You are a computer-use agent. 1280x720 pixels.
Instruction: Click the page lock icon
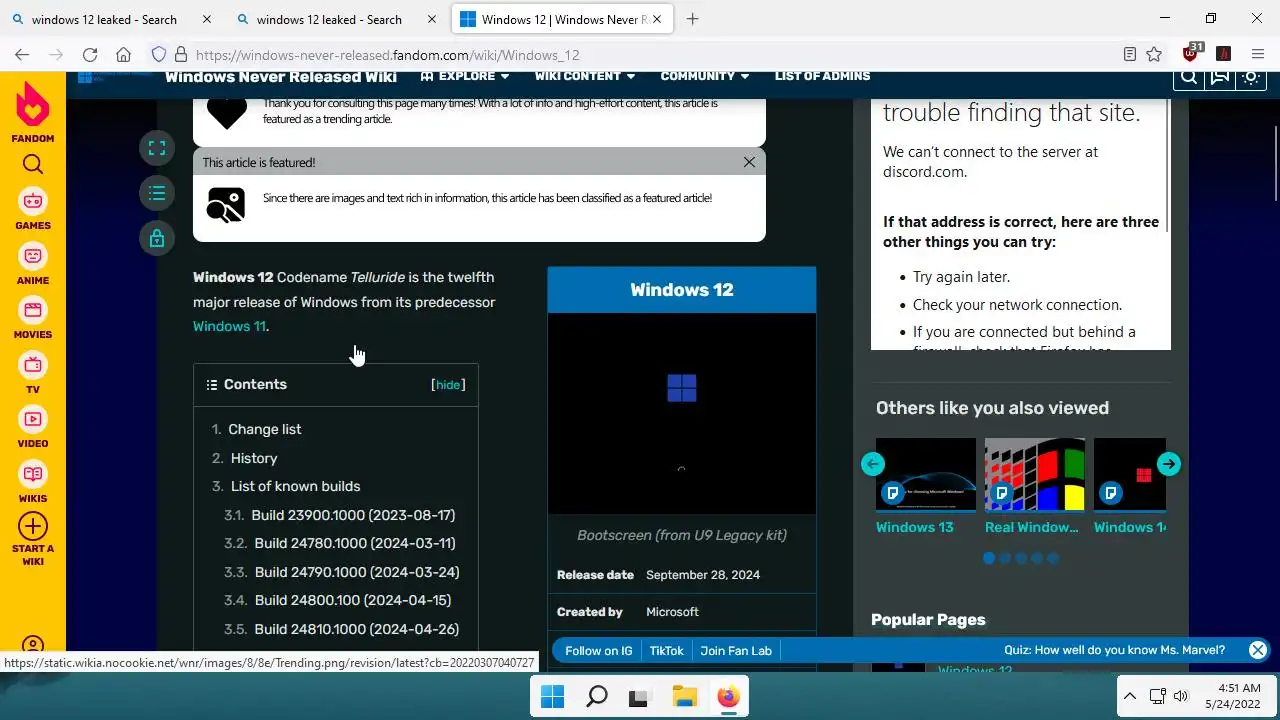pyautogui.click(x=157, y=238)
